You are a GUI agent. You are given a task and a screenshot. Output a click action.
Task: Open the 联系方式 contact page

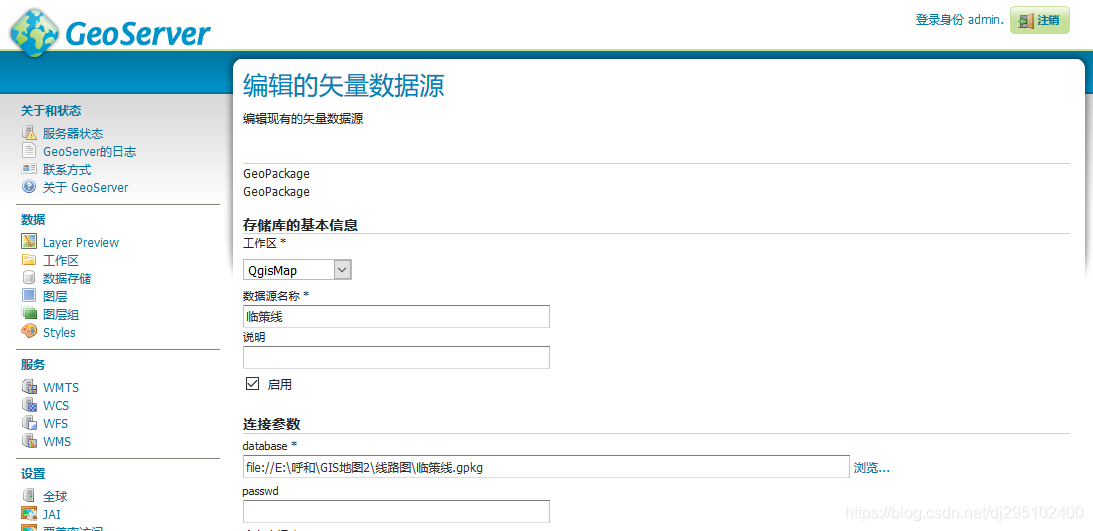coord(67,169)
